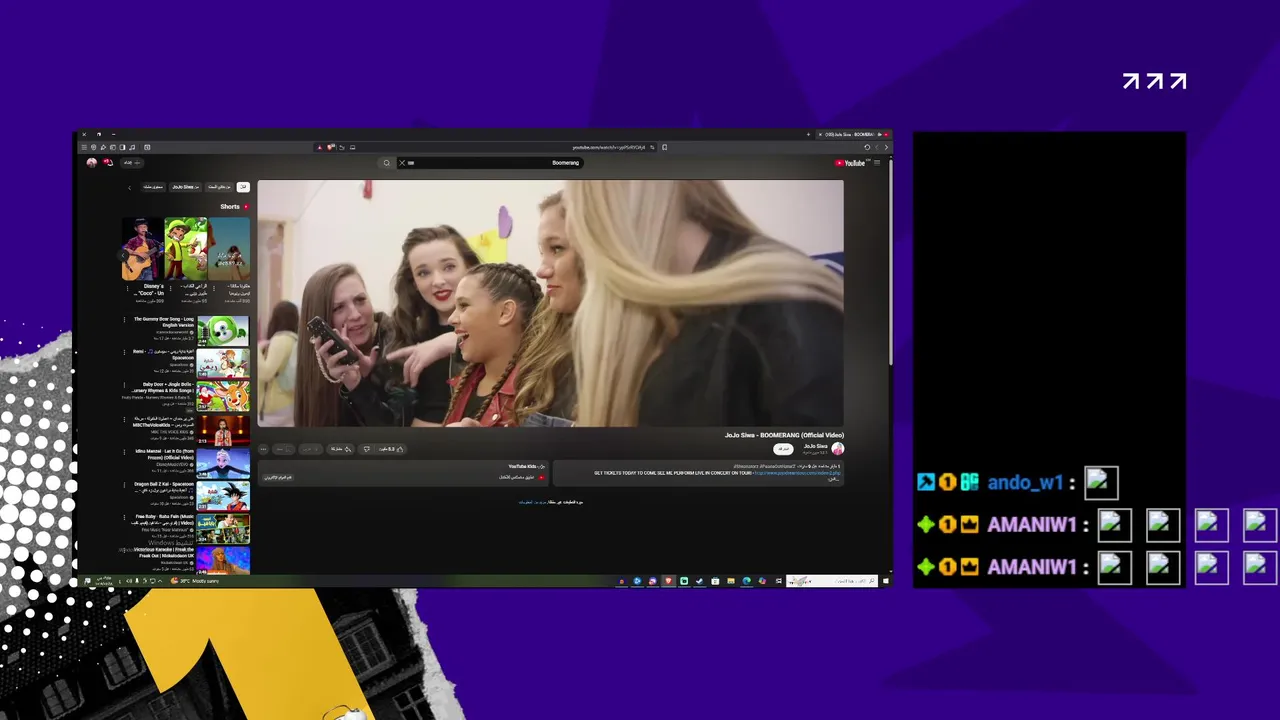Click the browser address bar URL
The image size is (1280, 720).
point(609,147)
